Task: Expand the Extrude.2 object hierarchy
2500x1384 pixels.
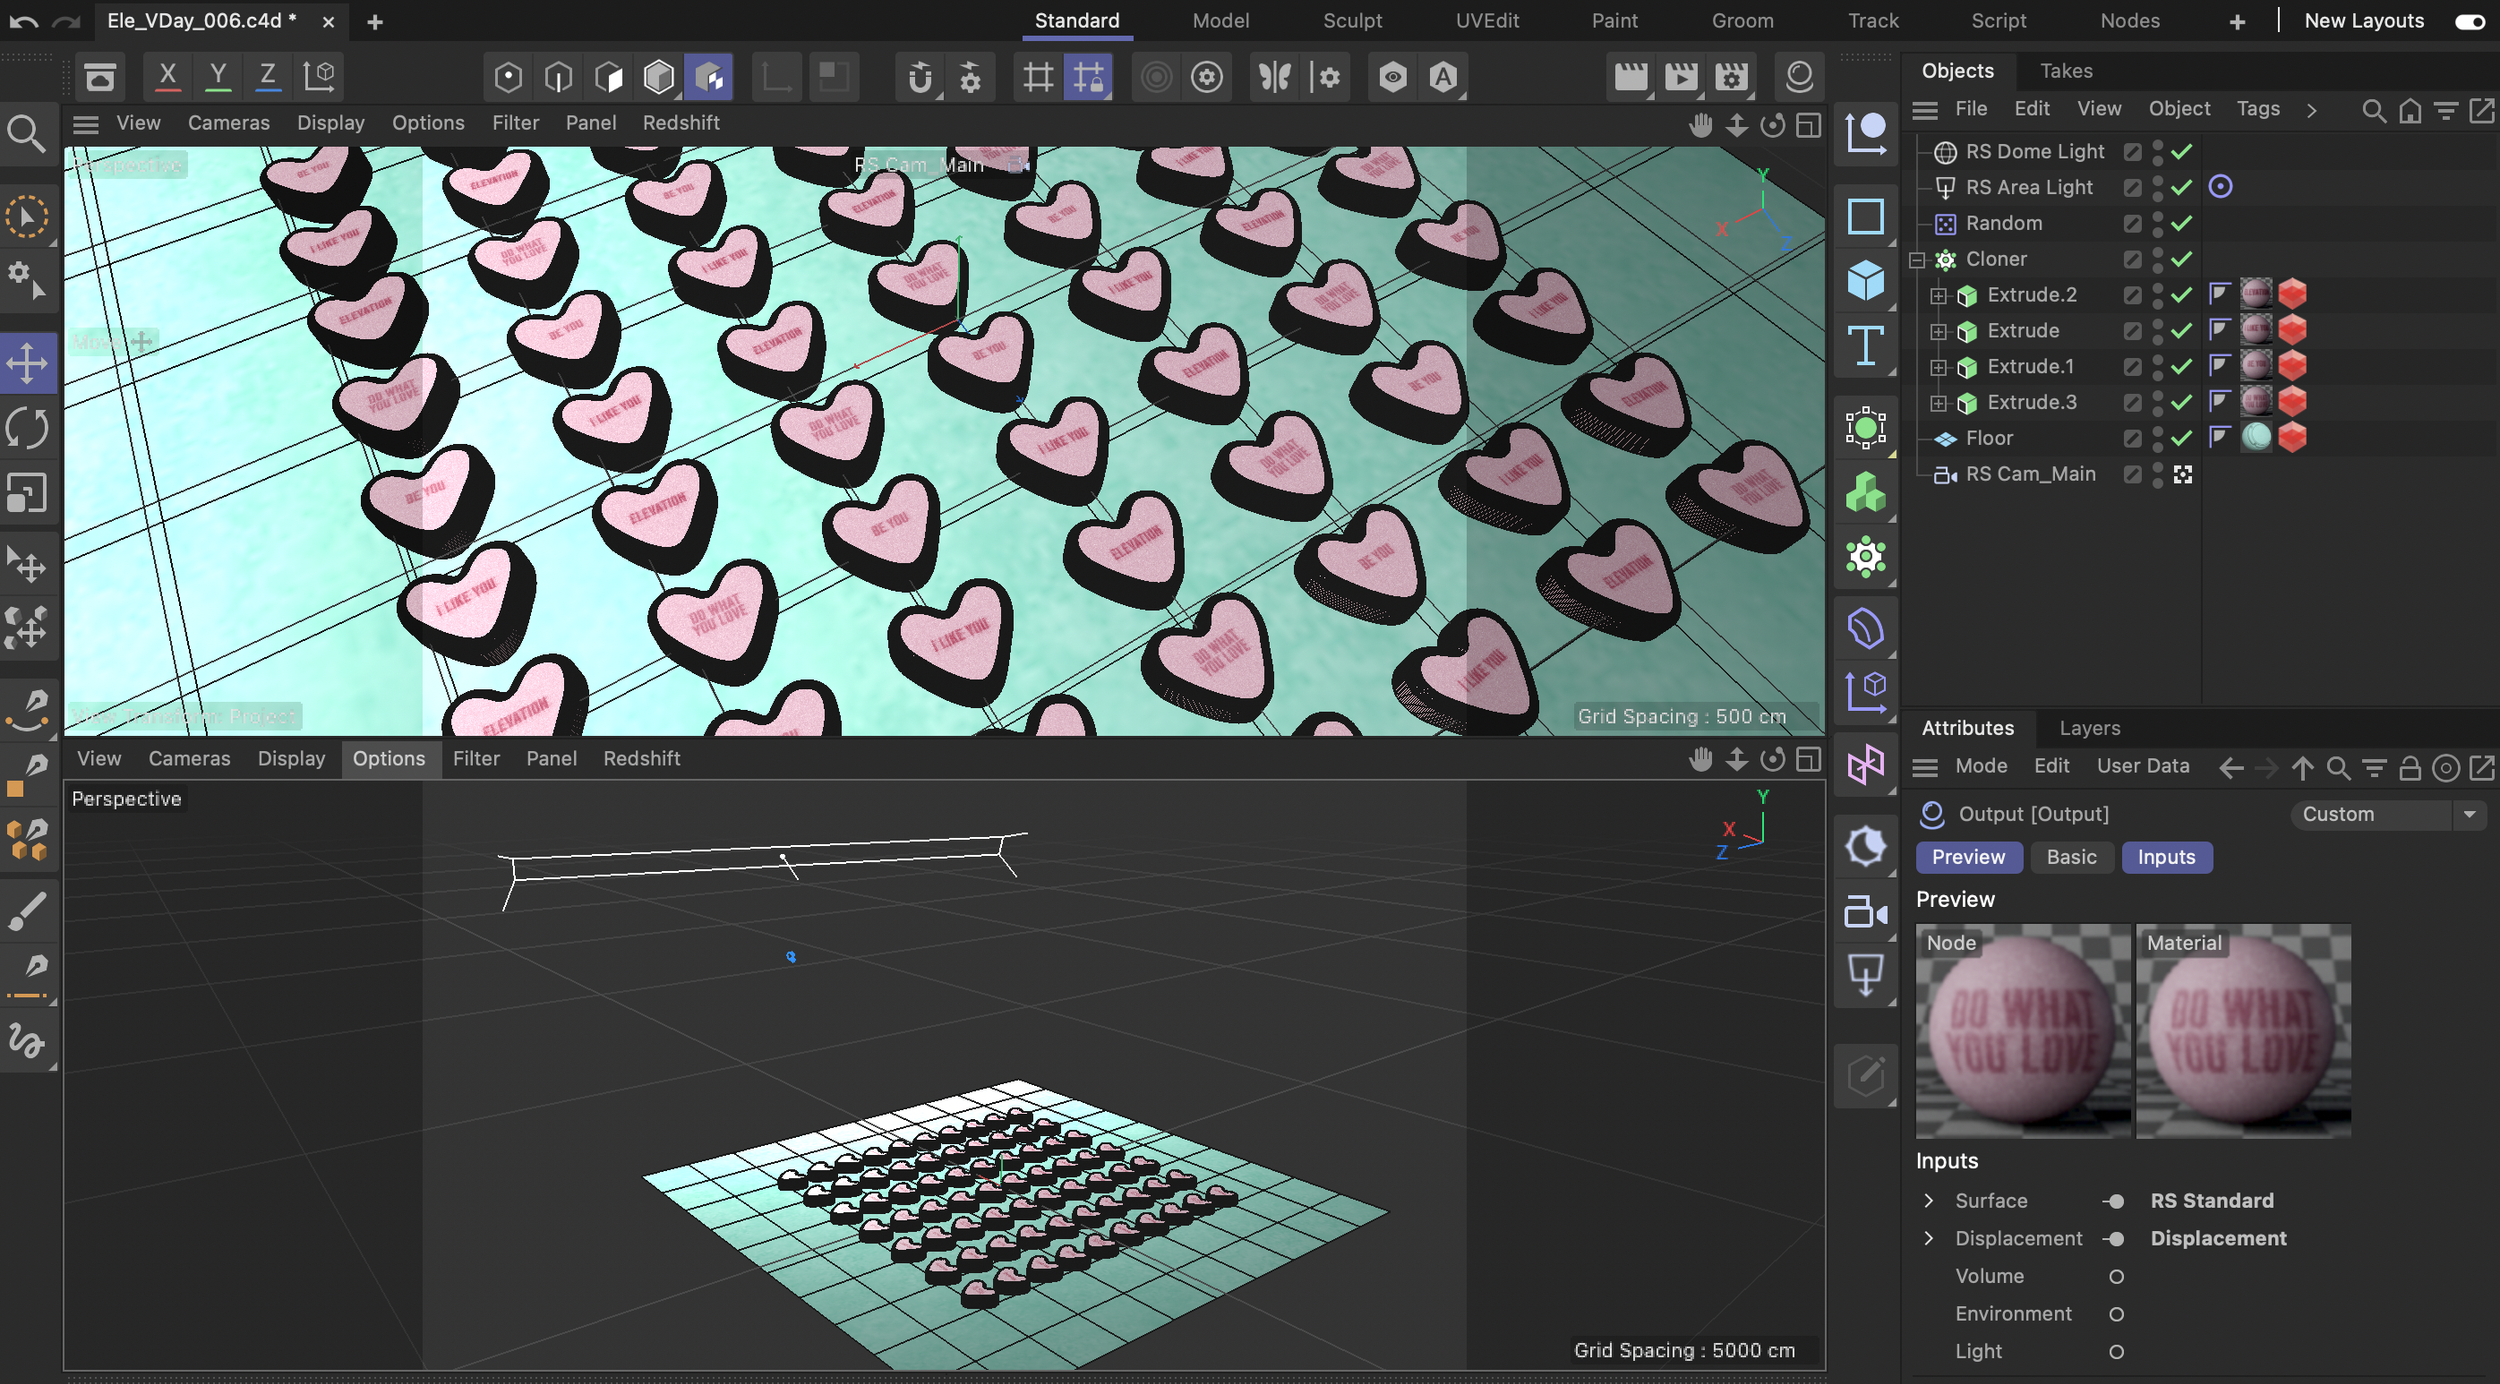Action: tap(1938, 296)
